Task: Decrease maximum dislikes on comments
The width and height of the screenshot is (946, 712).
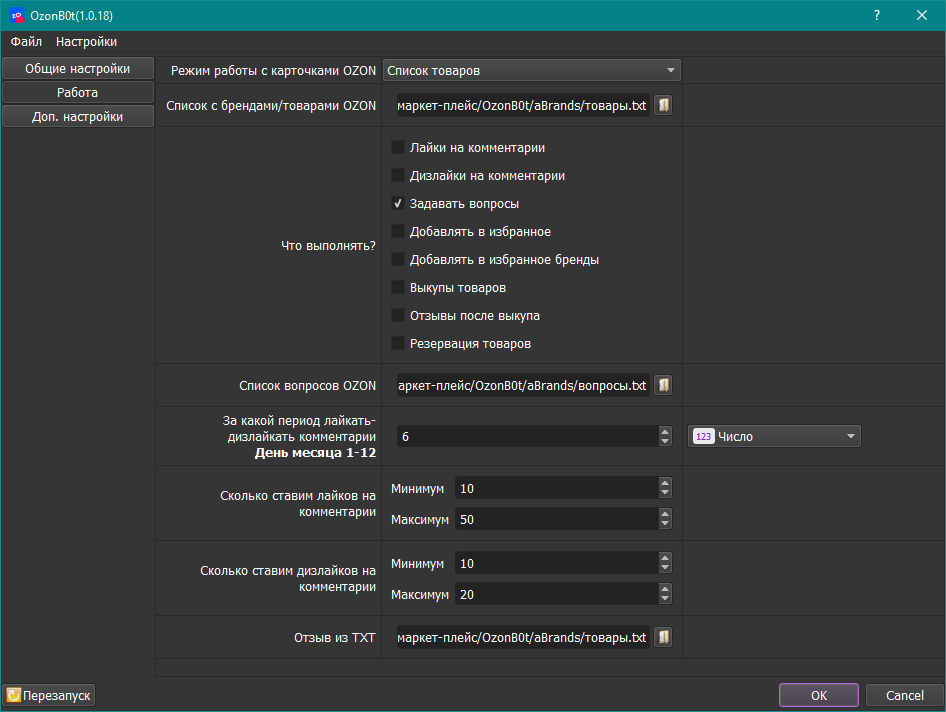Action: (665, 600)
